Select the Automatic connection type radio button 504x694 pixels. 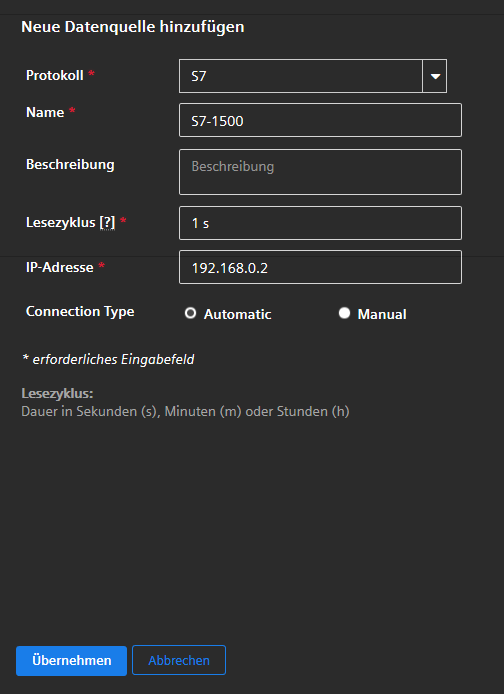(x=190, y=313)
